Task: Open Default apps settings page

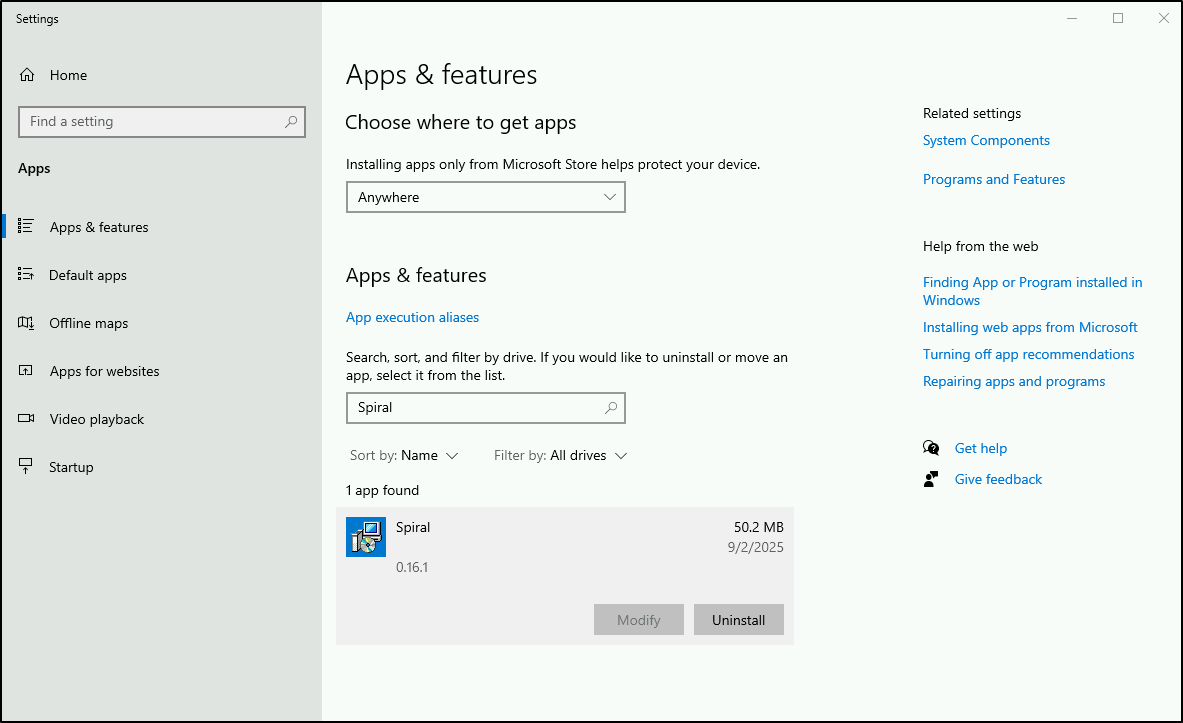Action: pyautogui.click(x=88, y=275)
